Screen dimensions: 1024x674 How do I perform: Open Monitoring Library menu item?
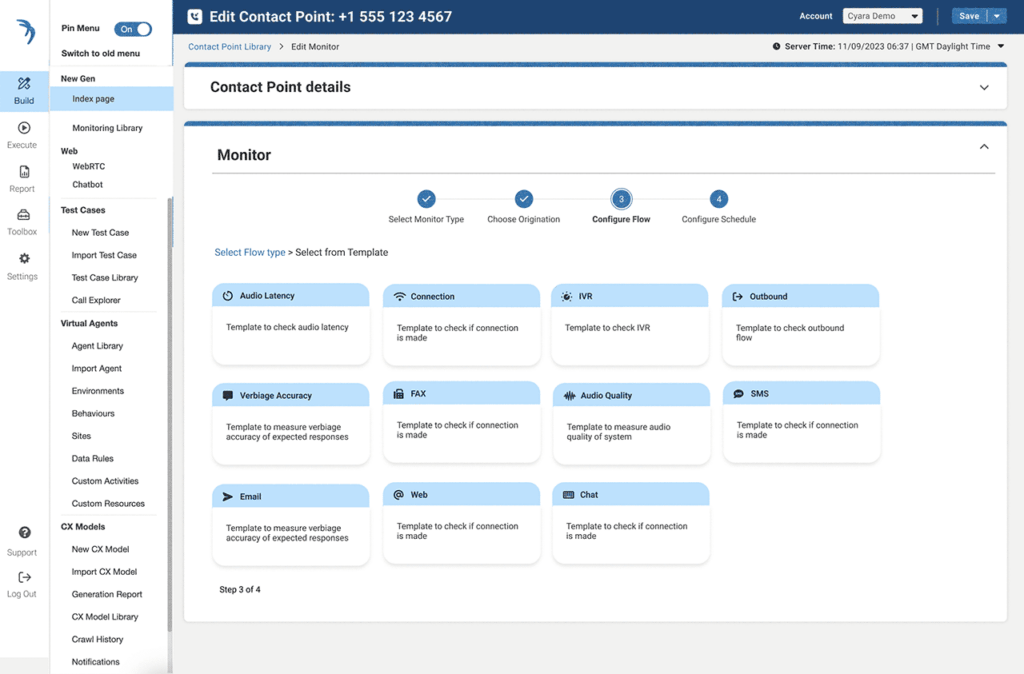pyautogui.click(x=107, y=128)
